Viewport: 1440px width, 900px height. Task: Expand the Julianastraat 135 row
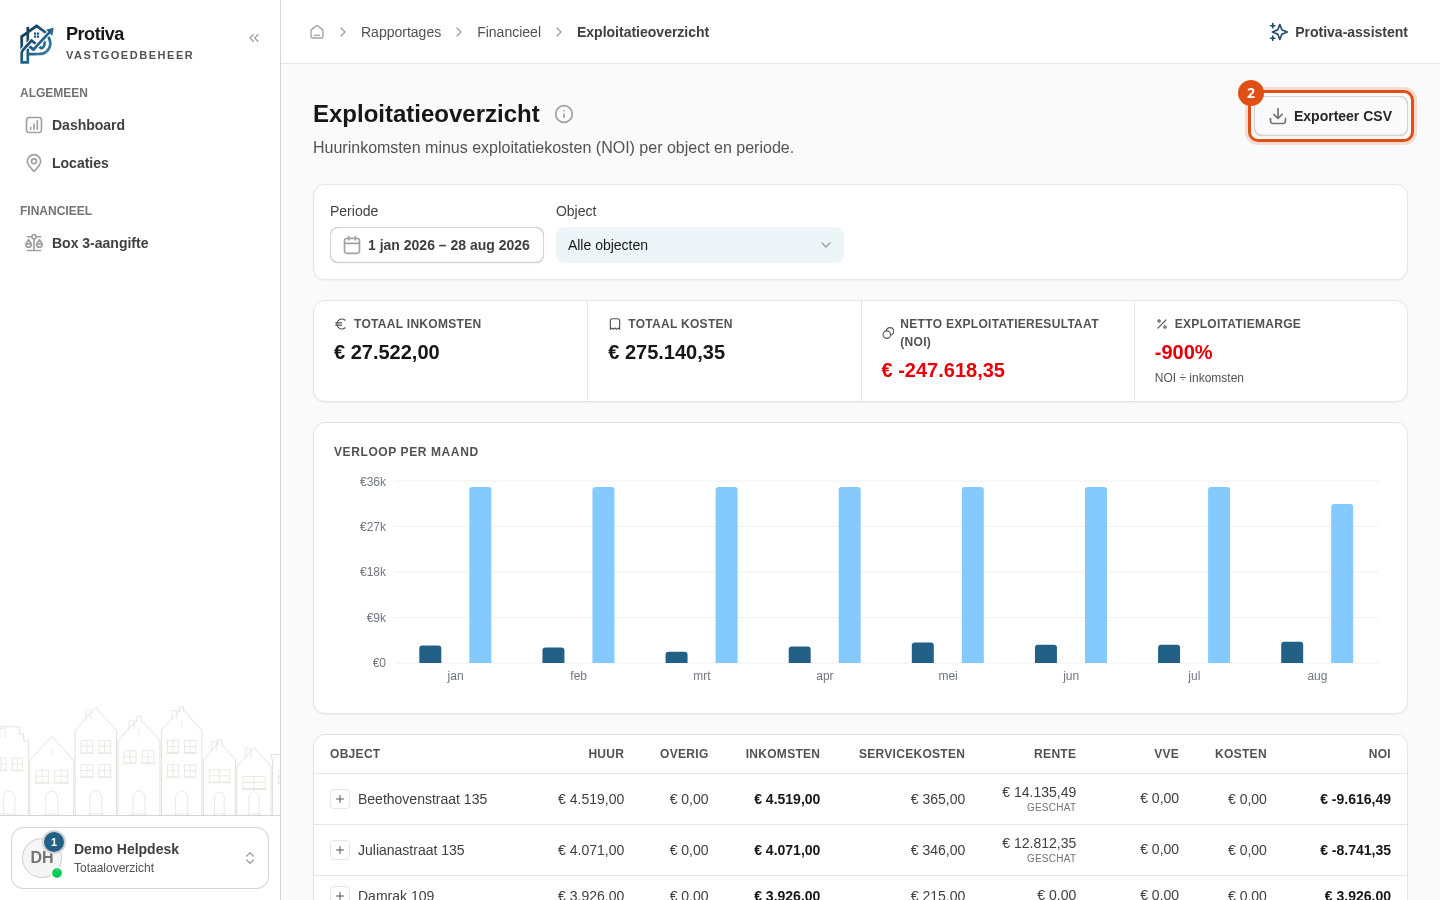(340, 850)
